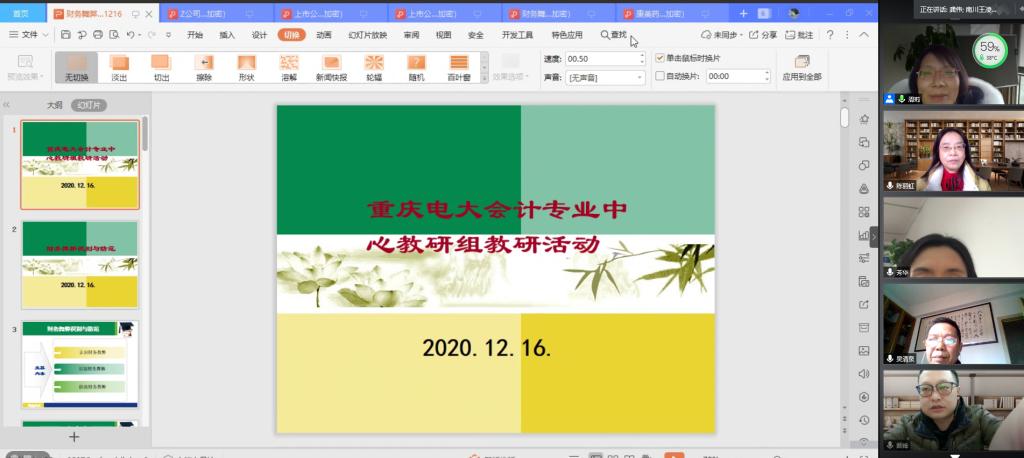Select slide 2 thumbnail in panel
The height and width of the screenshot is (458, 1024).
[80, 265]
